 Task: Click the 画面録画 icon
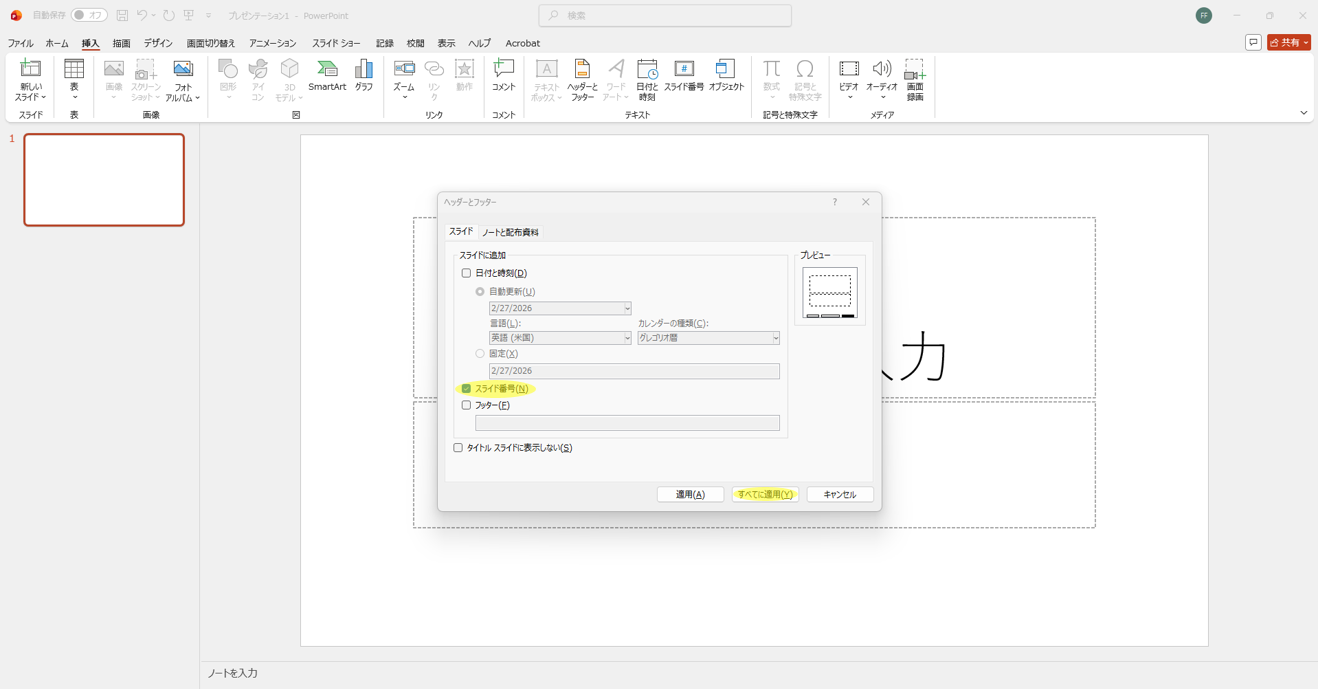914,79
